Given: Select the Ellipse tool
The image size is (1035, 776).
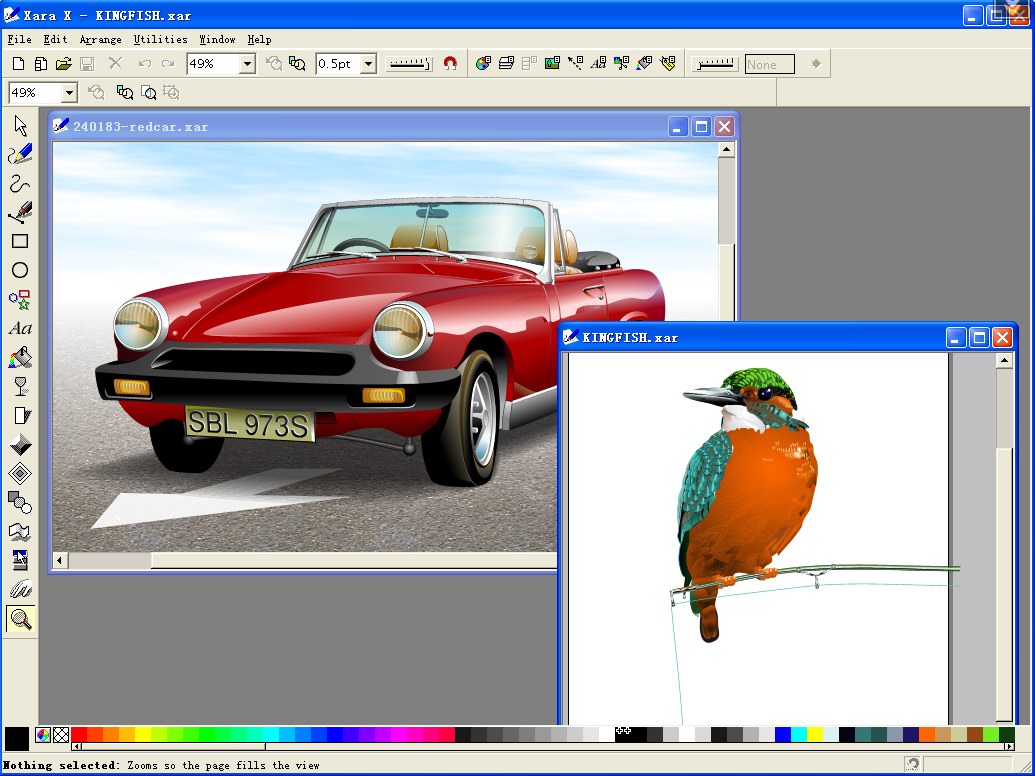Looking at the screenshot, I should [20, 271].
